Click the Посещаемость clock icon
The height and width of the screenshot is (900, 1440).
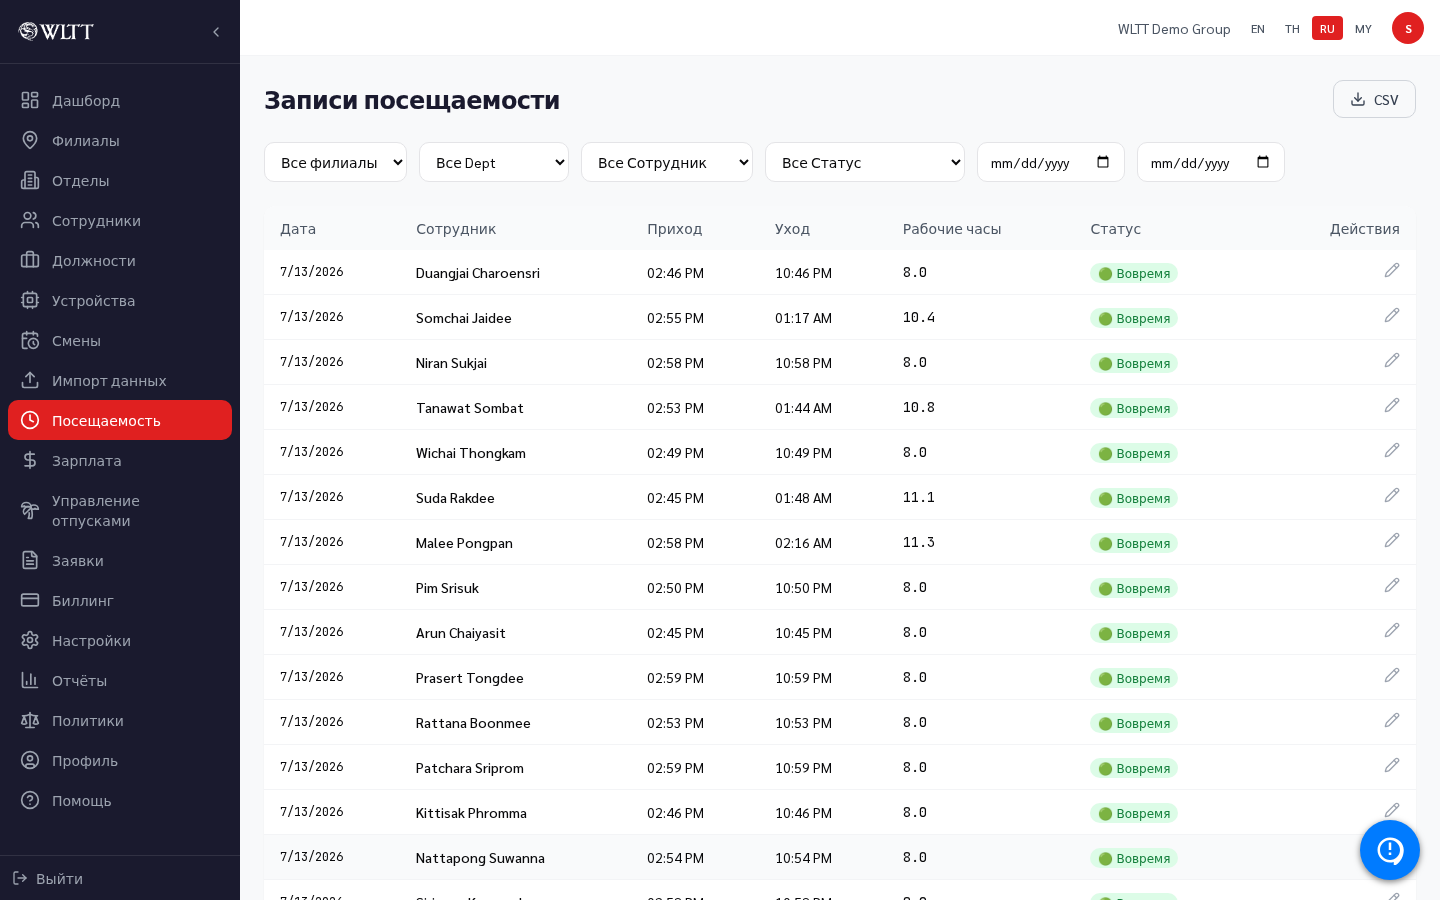(x=30, y=420)
